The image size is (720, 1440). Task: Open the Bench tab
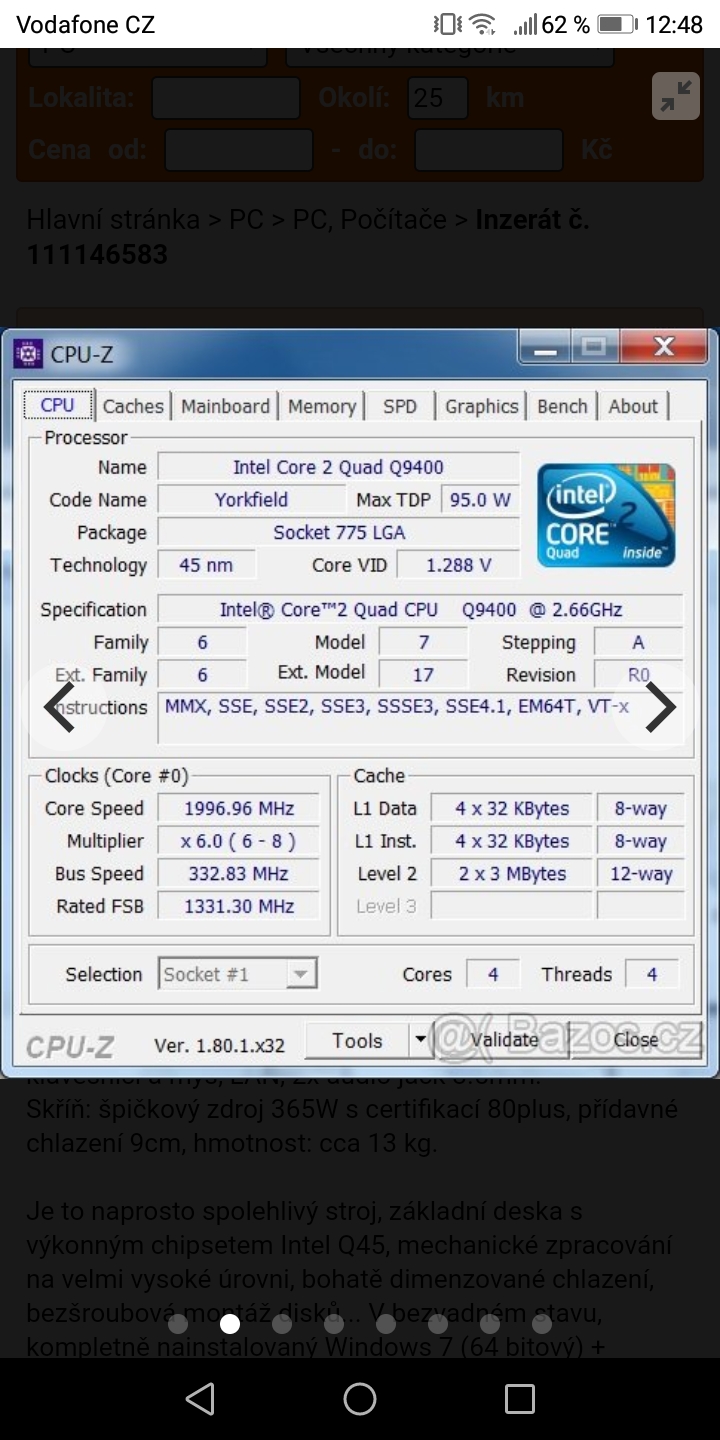click(562, 406)
